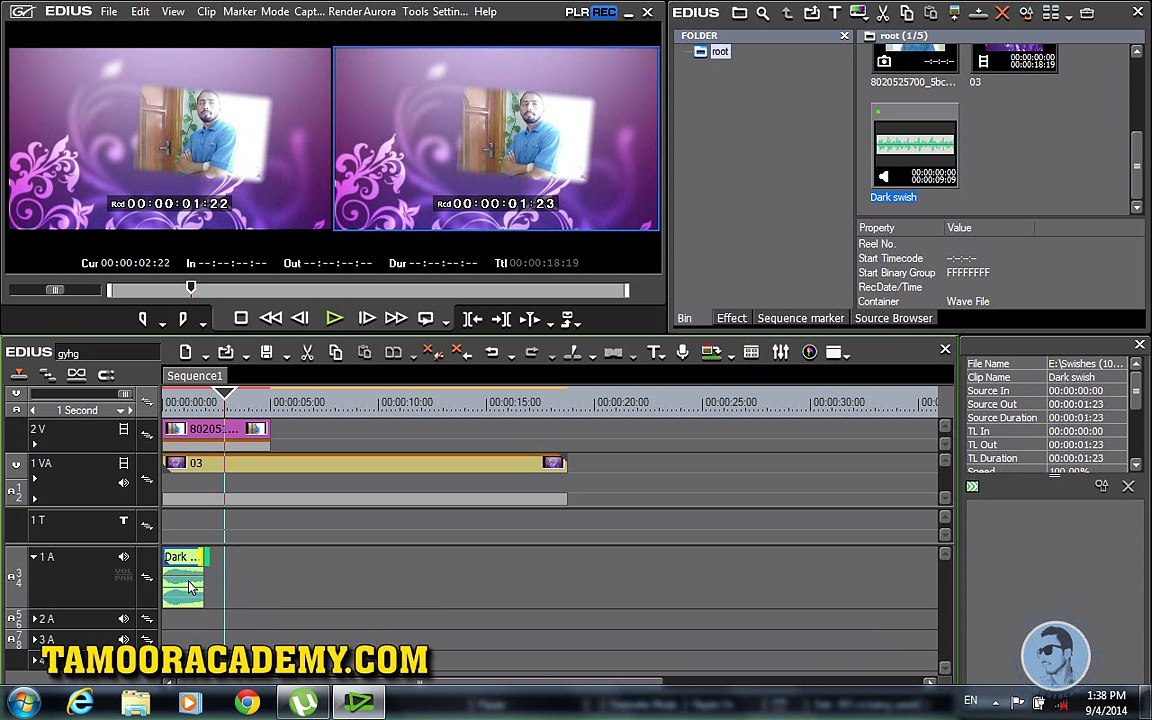The image size is (1152, 720).
Task: Click Copy icon in timeline toolbar
Action: 336,353
